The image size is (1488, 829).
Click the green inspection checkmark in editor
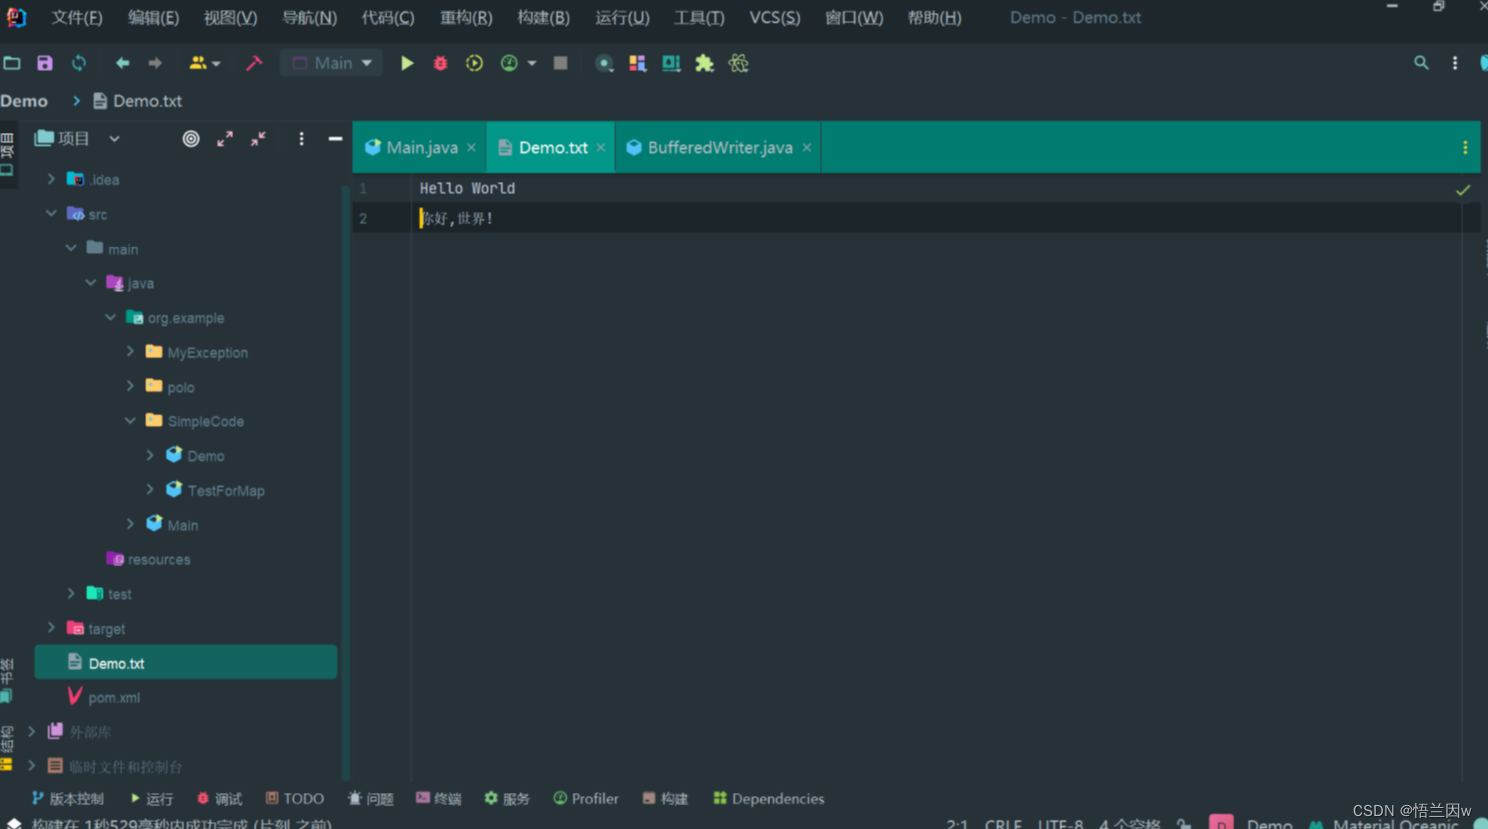tap(1463, 190)
